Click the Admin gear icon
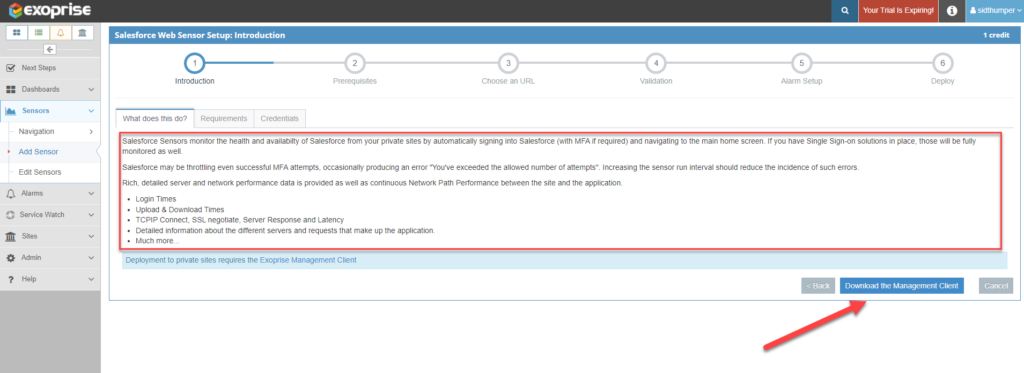Viewport: 1024px width, 373px height. tap(10, 258)
